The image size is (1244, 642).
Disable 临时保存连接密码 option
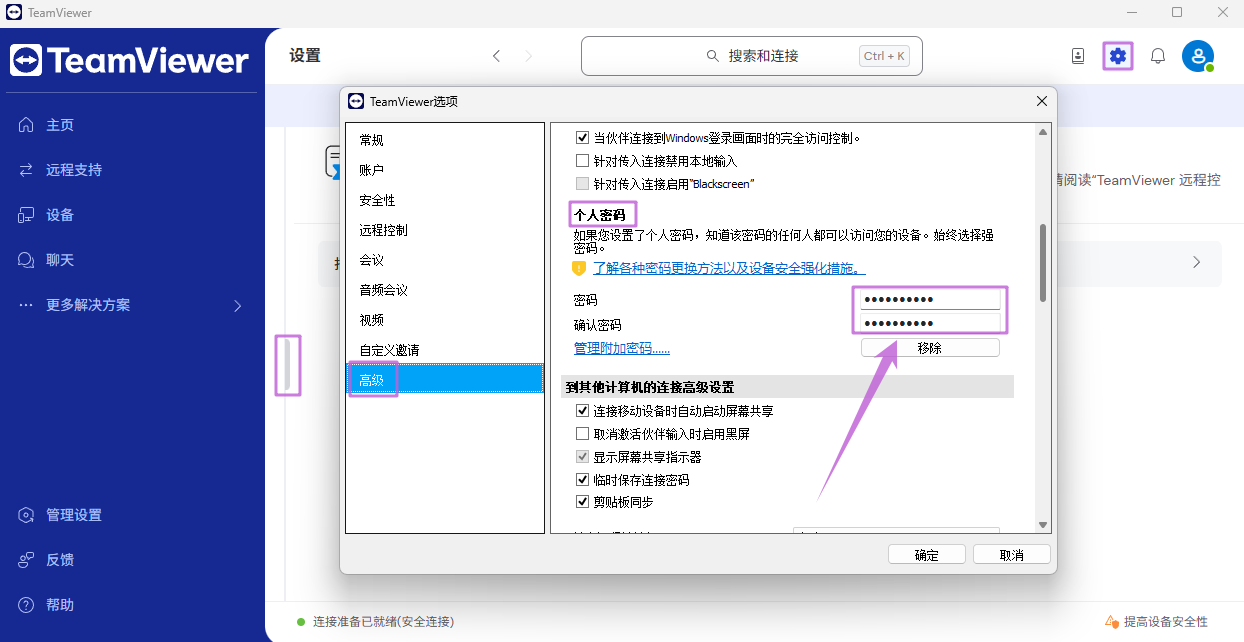[583, 478]
